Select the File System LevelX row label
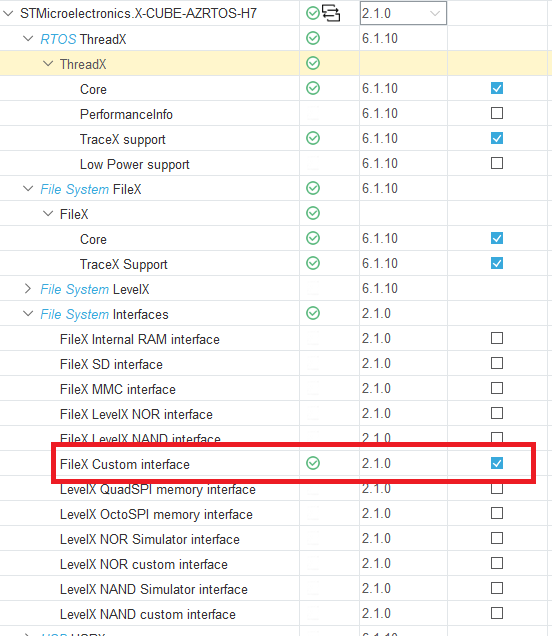 coord(95,289)
